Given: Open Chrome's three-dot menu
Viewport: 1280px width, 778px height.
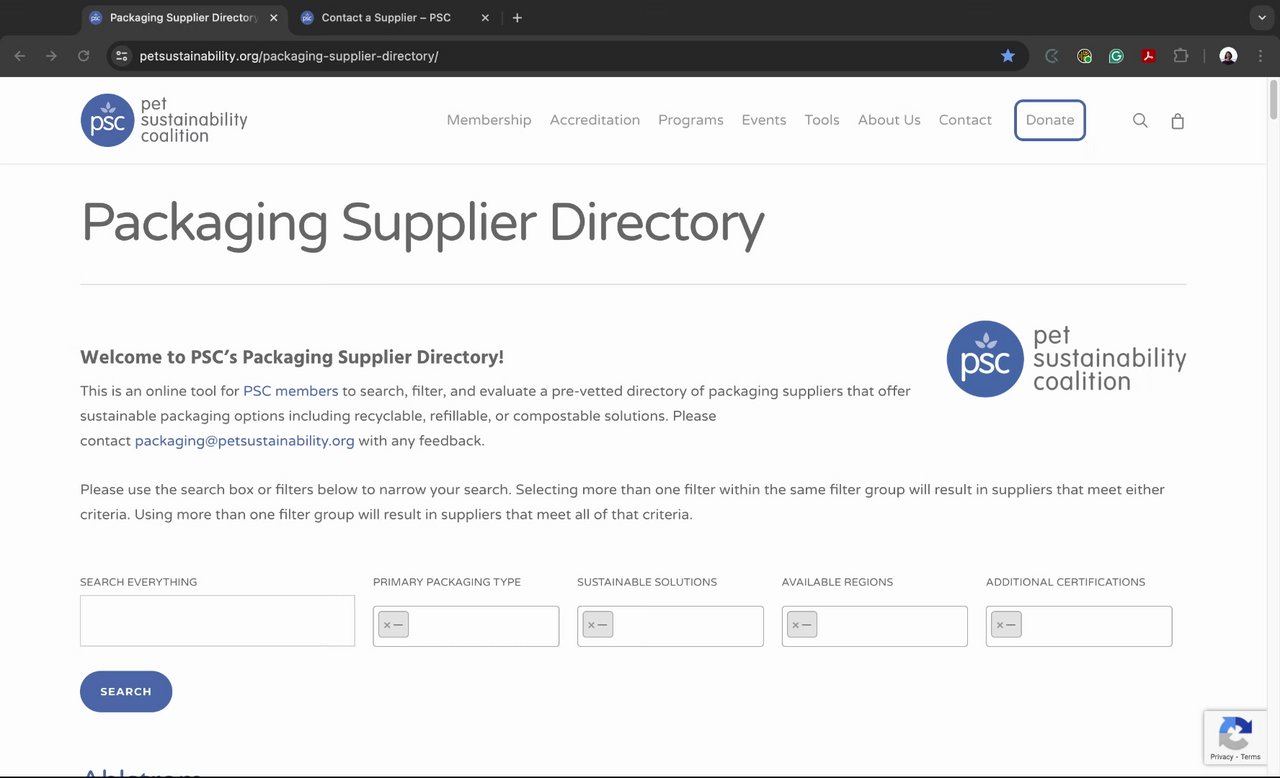Looking at the screenshot, I should 1261,56.
